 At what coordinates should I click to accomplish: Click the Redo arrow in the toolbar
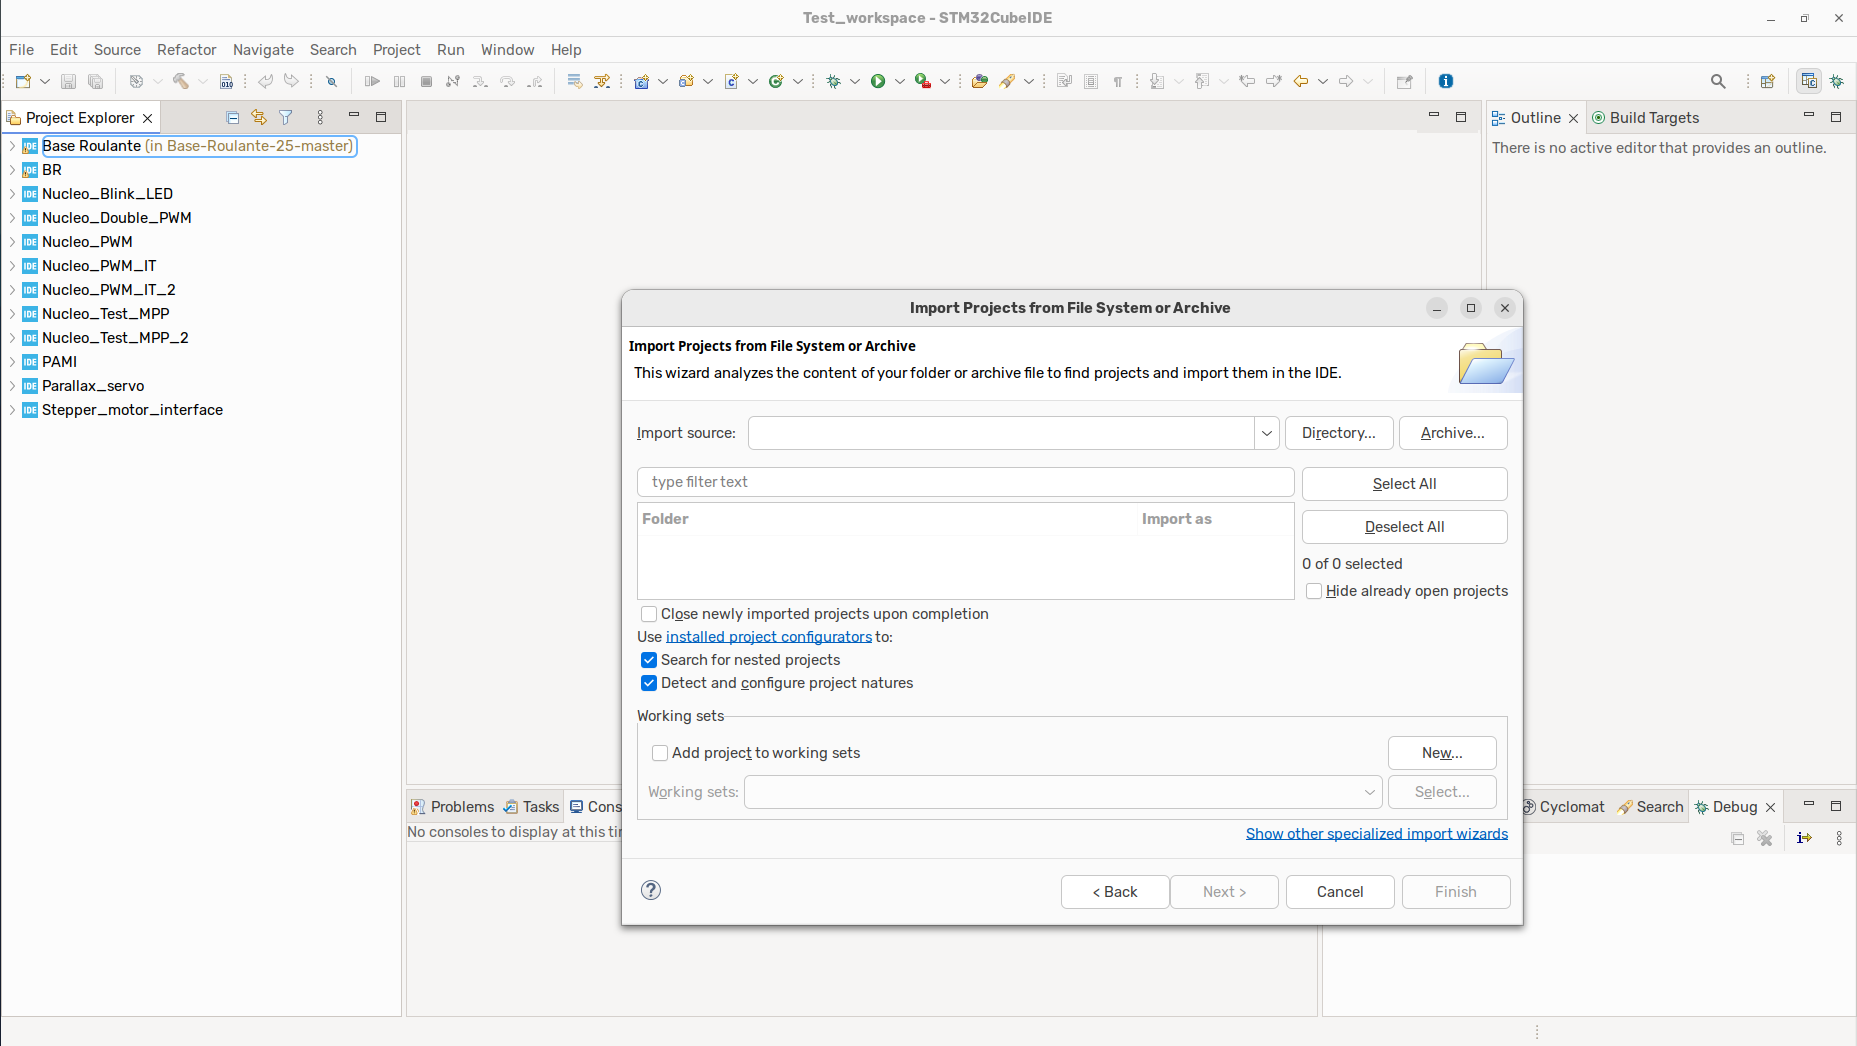(x=291, y=81)
